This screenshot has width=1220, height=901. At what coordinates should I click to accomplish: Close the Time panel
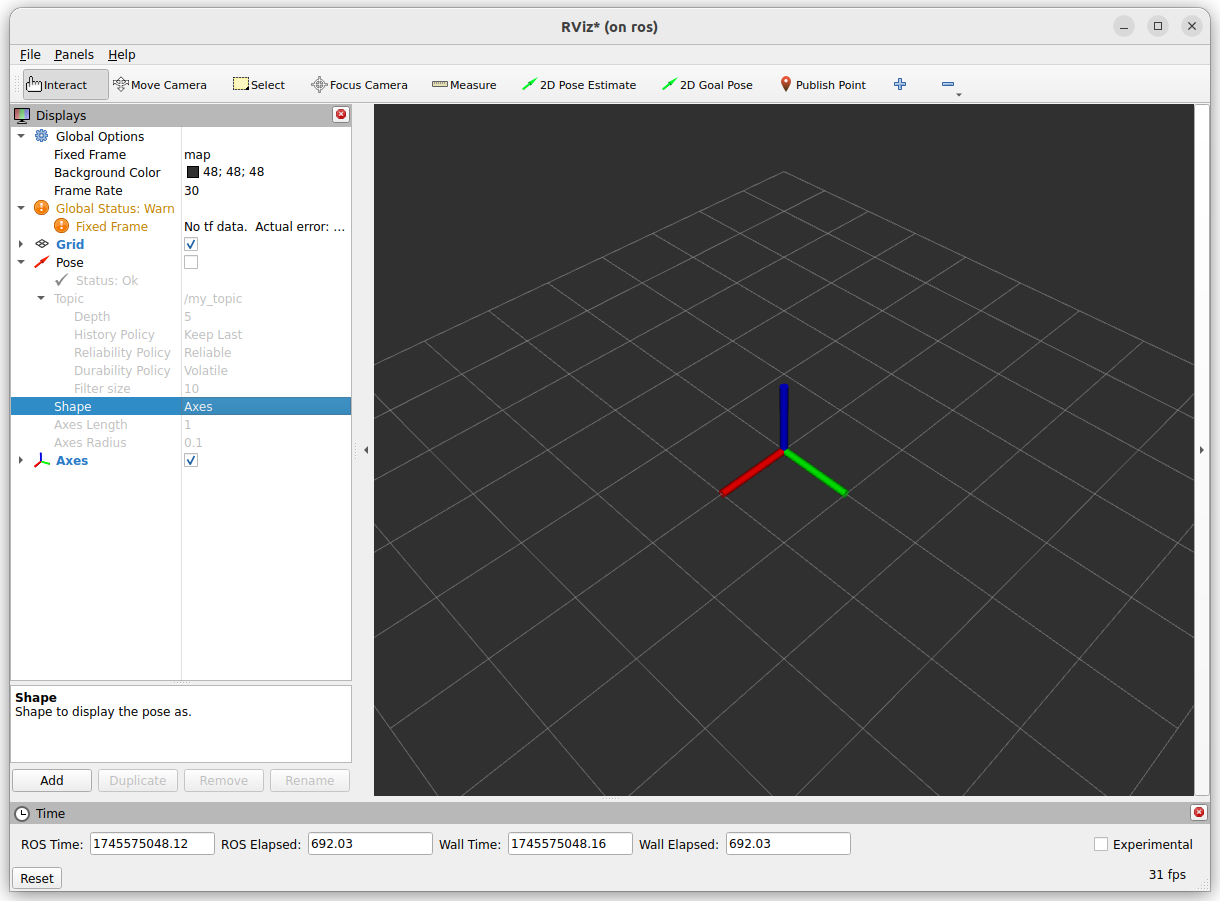point(1199,813)
